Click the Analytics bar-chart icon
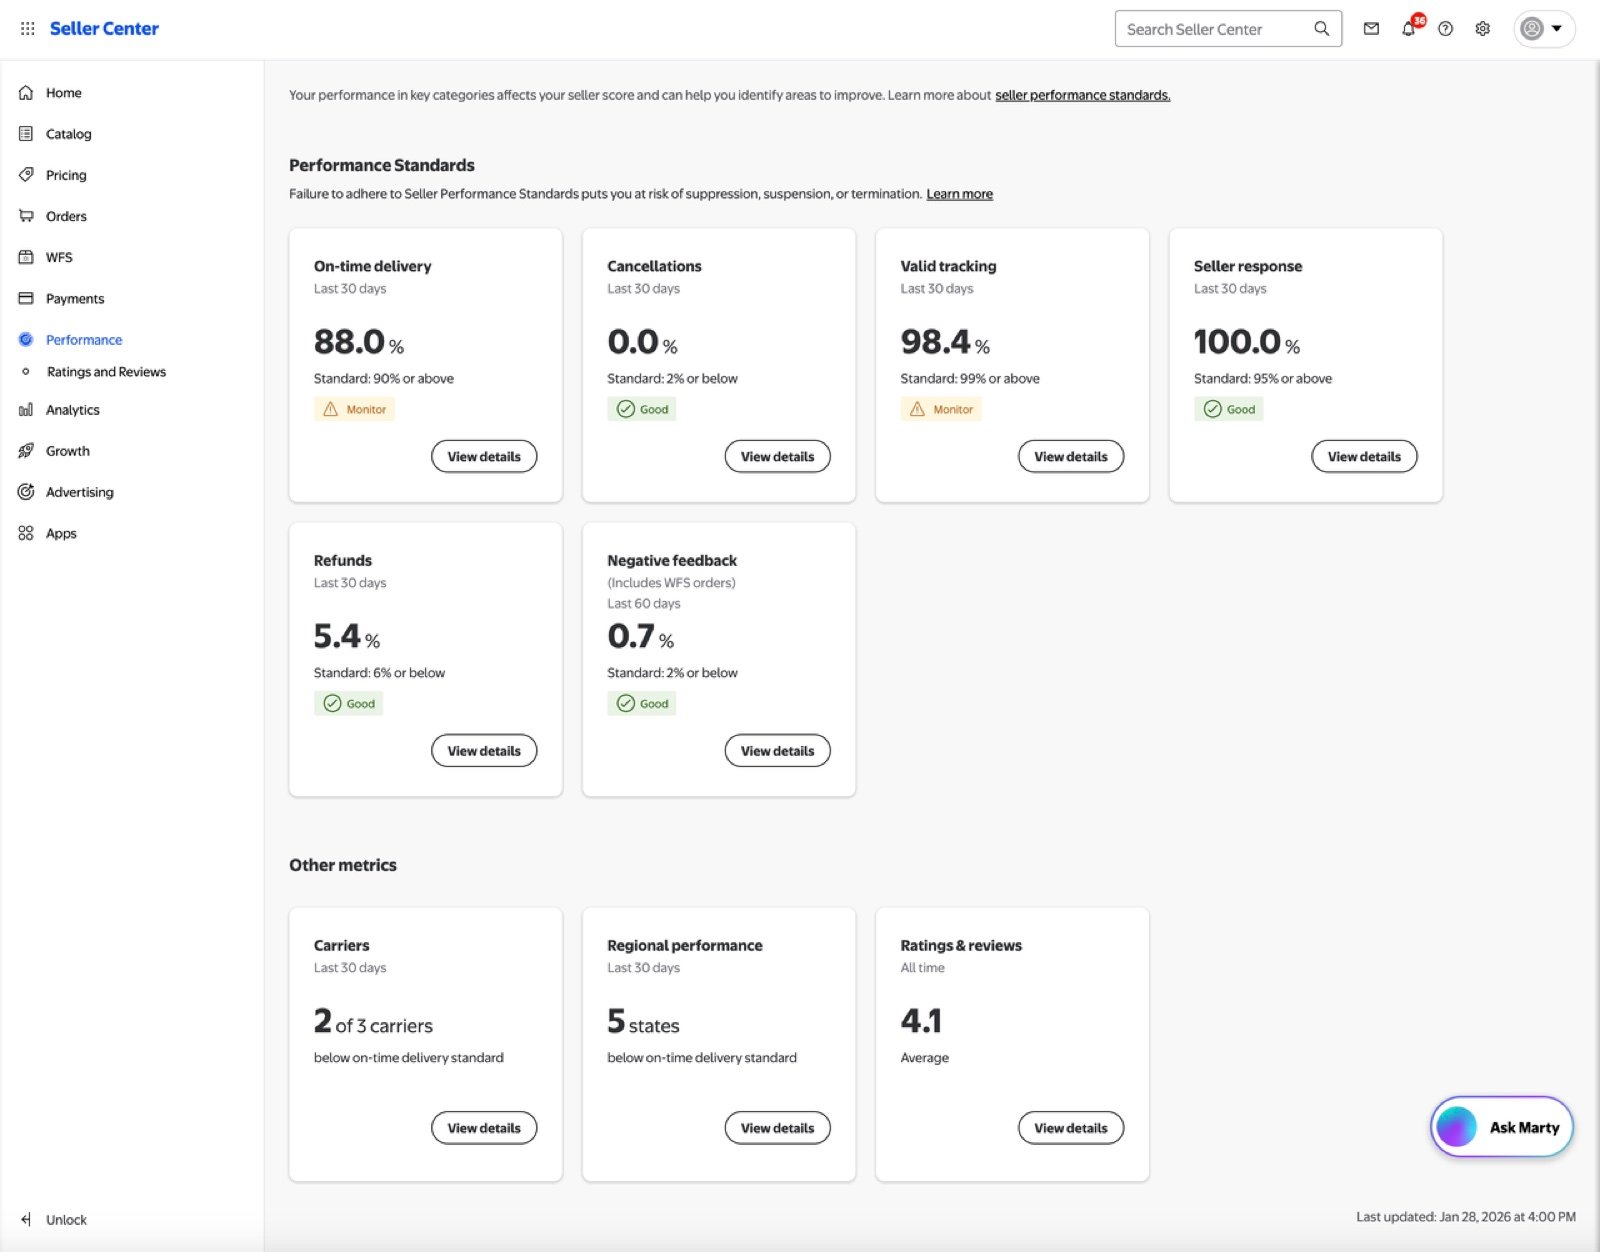 click(26, 410)
